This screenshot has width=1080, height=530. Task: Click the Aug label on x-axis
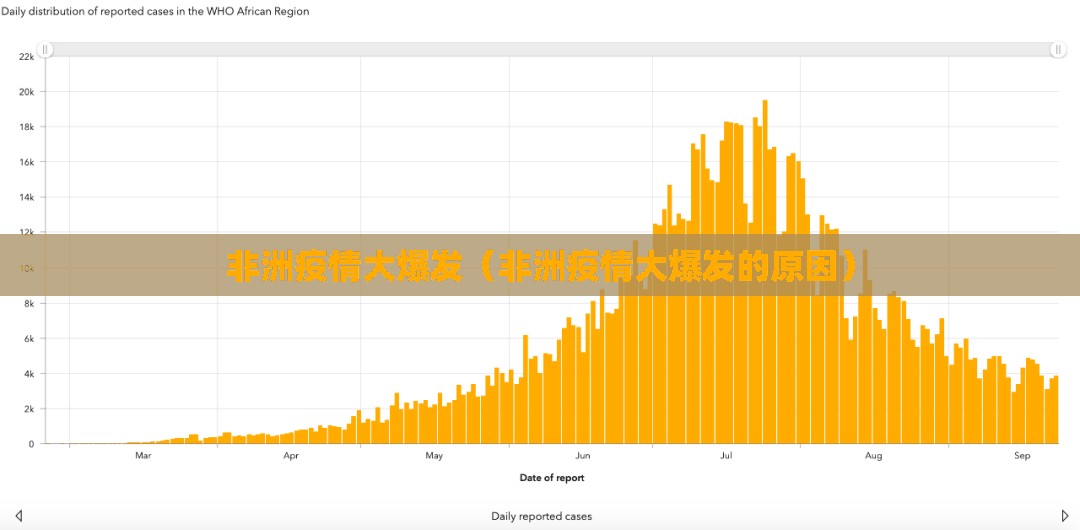873,456
